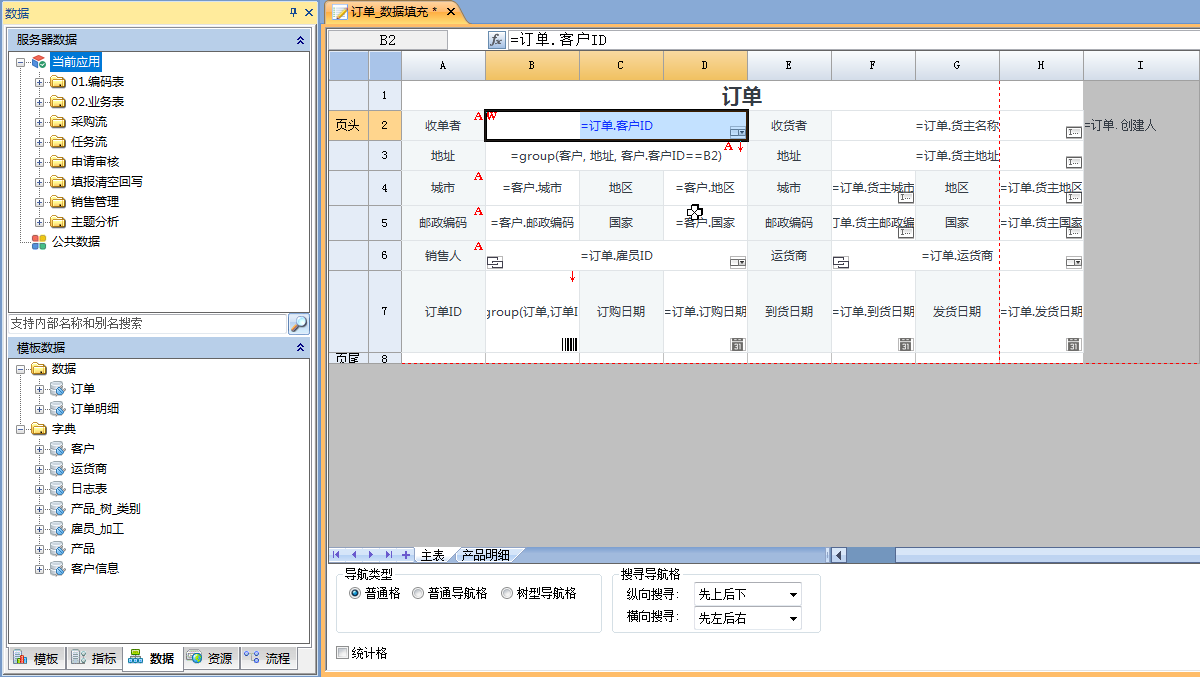Screen dimensions: 1200x677
Task: Select the 普通导航格 radio option
Action: [418, 593]
